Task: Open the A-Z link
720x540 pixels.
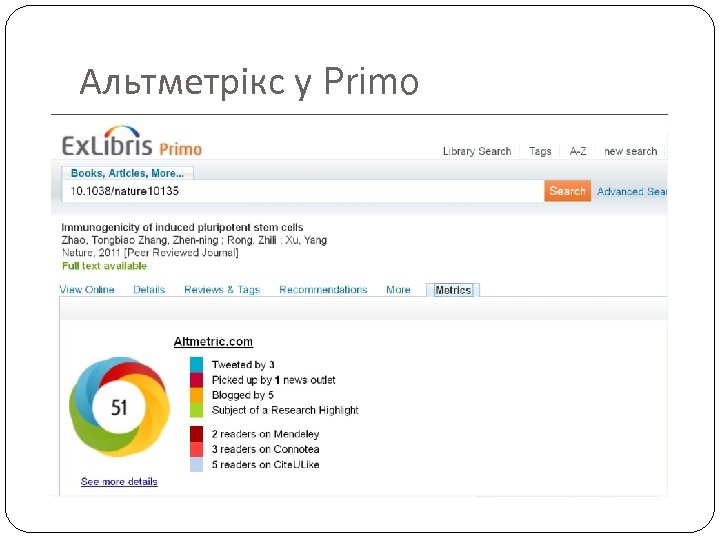Action: pyautogui.click(x=578, y=151)
